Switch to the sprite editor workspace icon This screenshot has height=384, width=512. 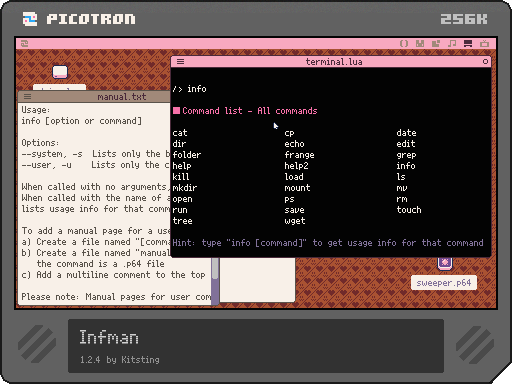(x=420, y=44)
